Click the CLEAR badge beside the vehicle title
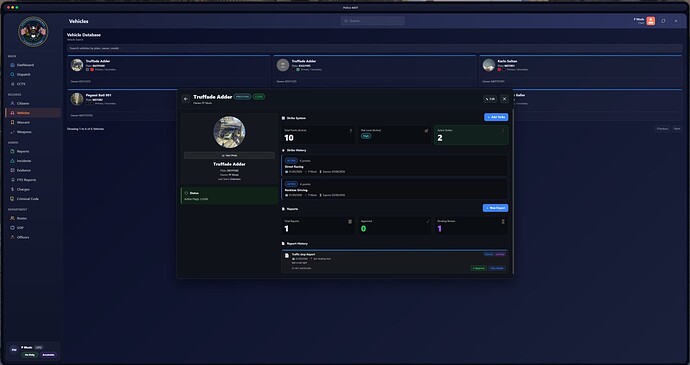Image resolution: width=690 pixels, height=365 pixels. 259,96
